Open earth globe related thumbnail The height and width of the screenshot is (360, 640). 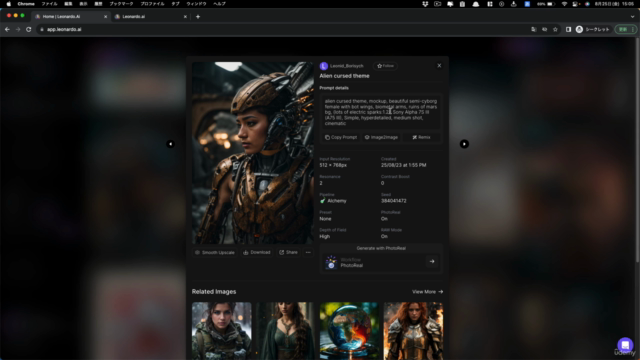coord(349,331)
